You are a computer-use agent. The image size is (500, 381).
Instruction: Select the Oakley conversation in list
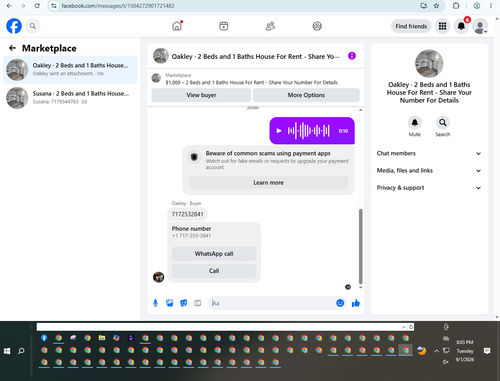[70, 69]
